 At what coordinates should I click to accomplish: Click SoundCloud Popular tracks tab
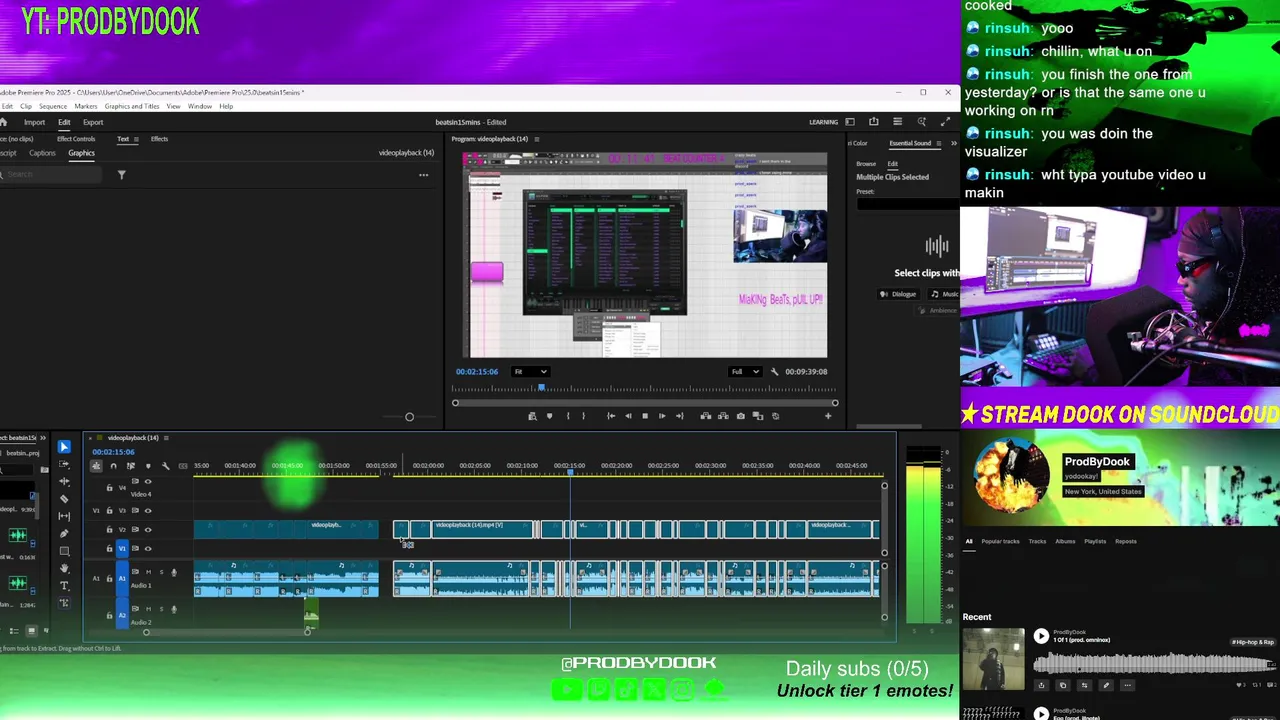pyautogui.click(x=1000, y=542)
